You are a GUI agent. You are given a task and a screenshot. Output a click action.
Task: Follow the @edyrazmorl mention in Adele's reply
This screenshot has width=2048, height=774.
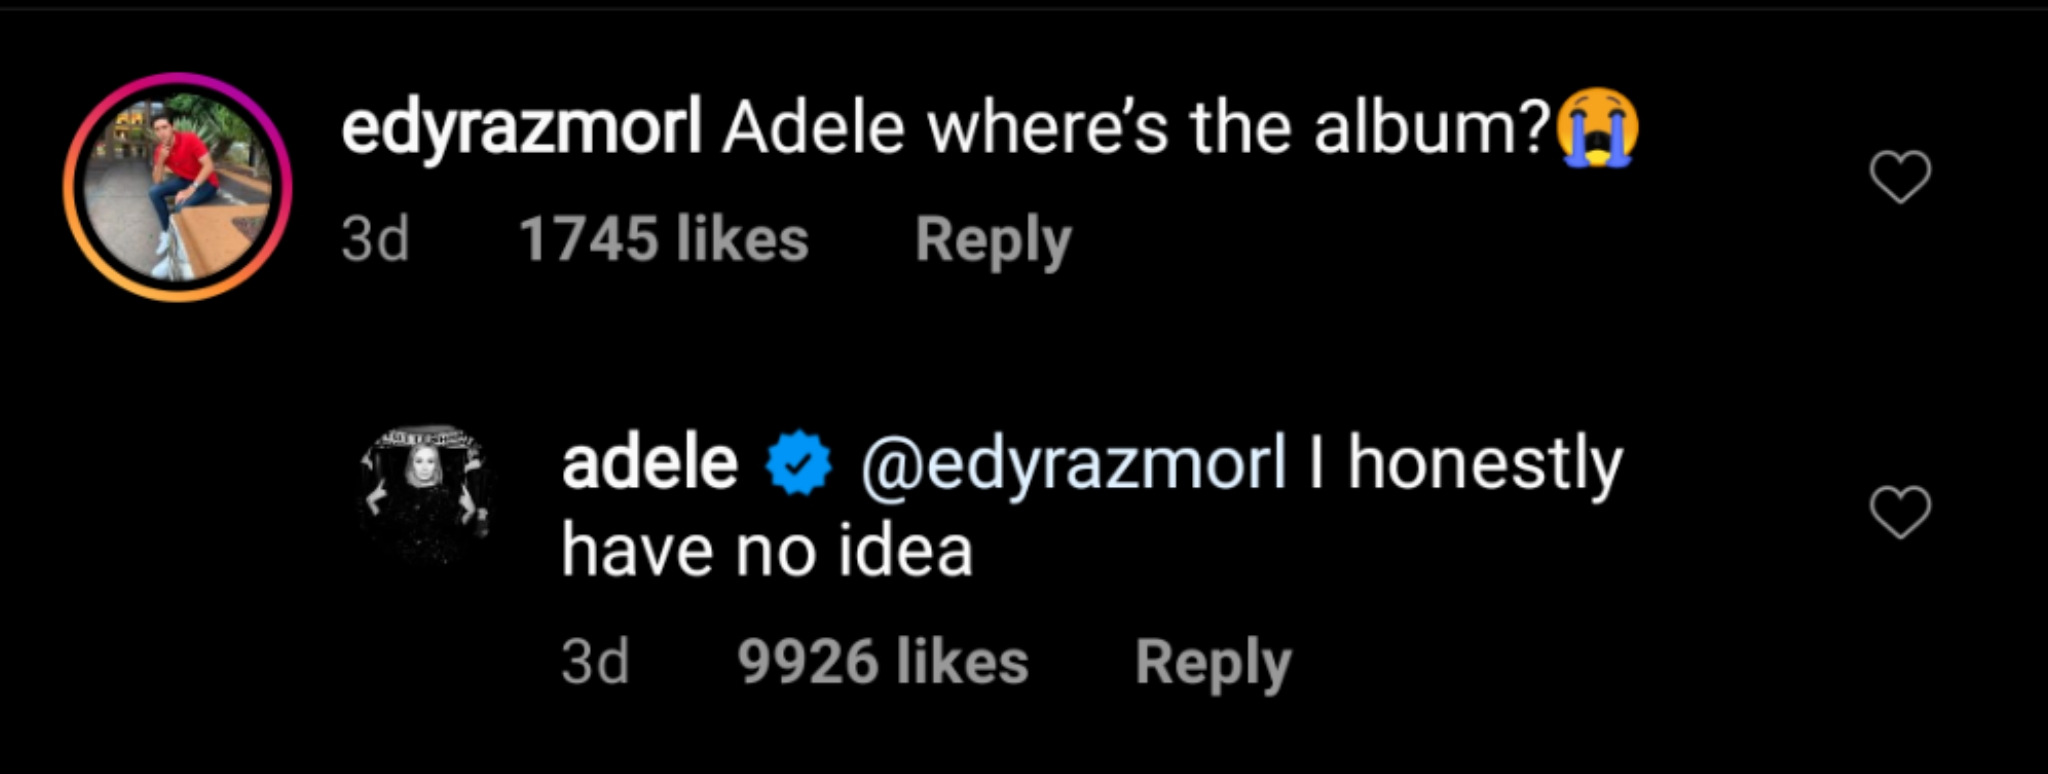1072,463
